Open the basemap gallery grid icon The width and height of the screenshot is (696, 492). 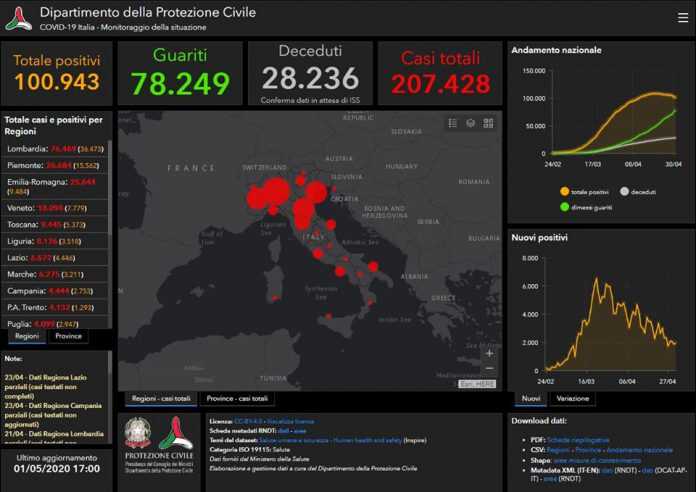(x=488, y=123)
